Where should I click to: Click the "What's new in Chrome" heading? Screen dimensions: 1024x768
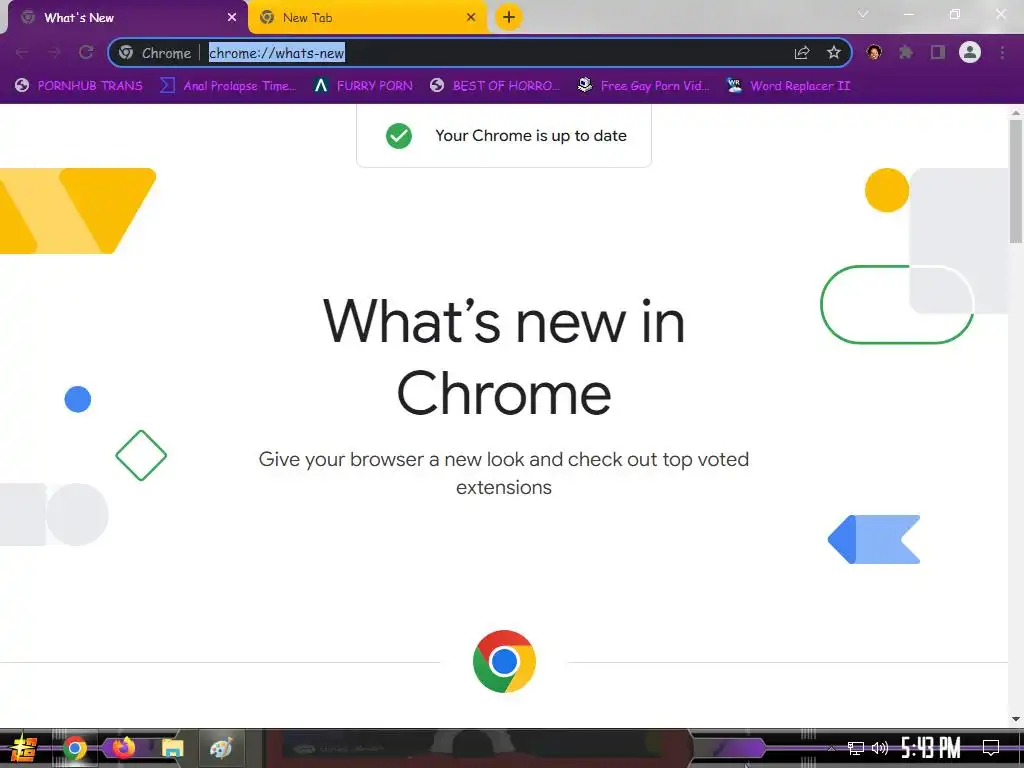[x=504, y=357]
